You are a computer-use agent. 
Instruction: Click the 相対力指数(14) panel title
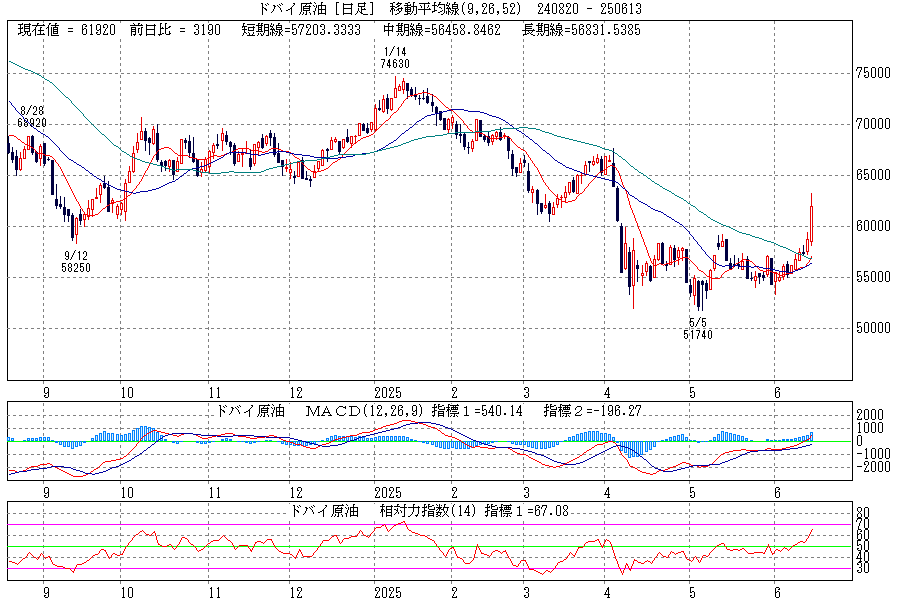413,511
